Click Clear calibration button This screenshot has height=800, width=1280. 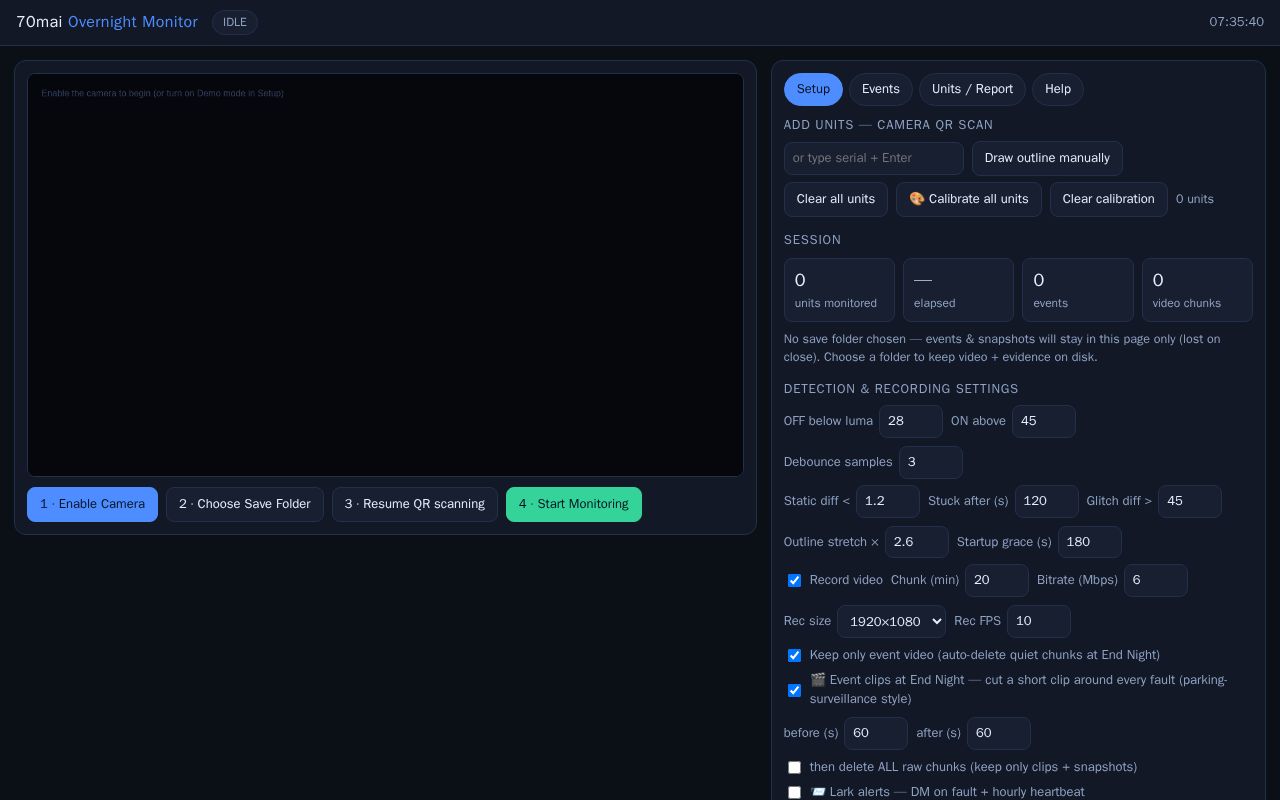click(x=1109, y=199)
